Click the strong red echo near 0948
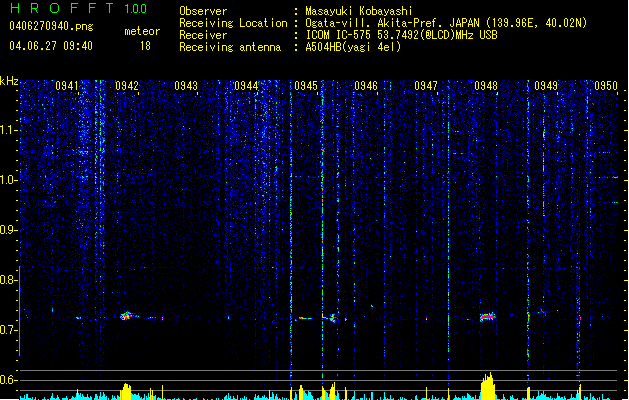 pyautogui.click(x=488, y=317)
